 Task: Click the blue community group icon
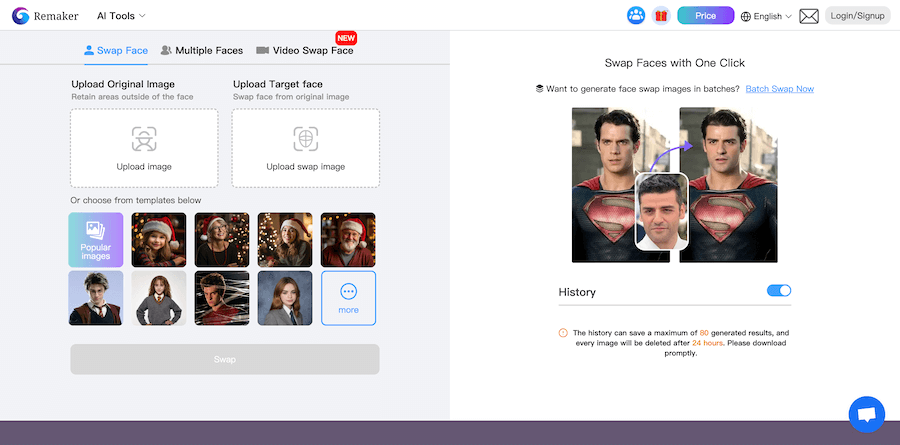tap(636, 16)
